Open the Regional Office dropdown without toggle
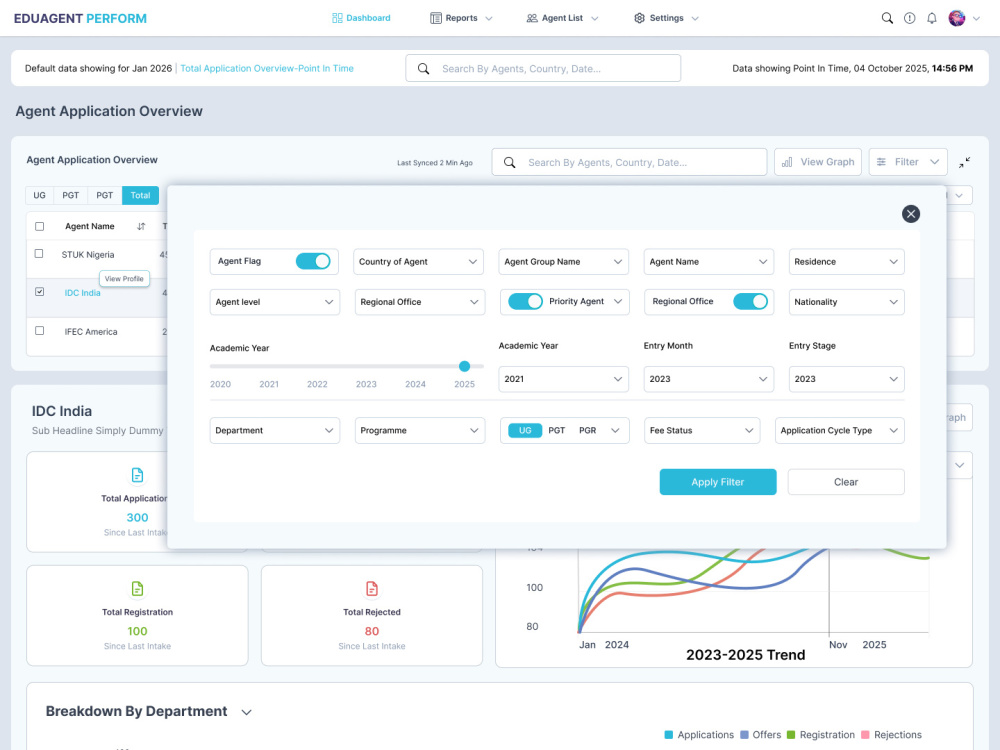This screenshot has width=1000, height=750. [x=420, y=302]
